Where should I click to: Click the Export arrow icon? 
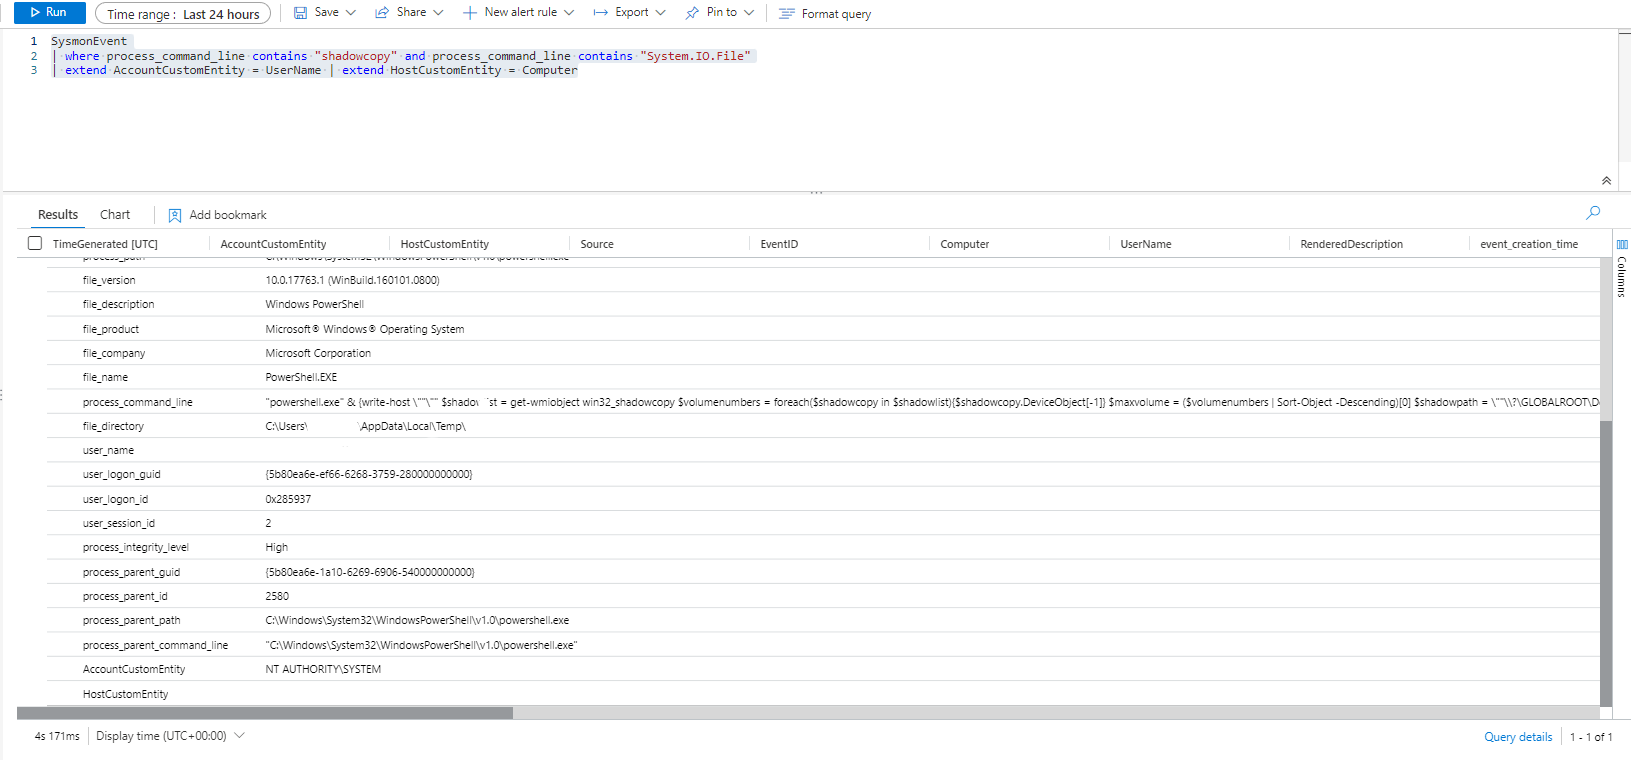click(x=600, y=13)
